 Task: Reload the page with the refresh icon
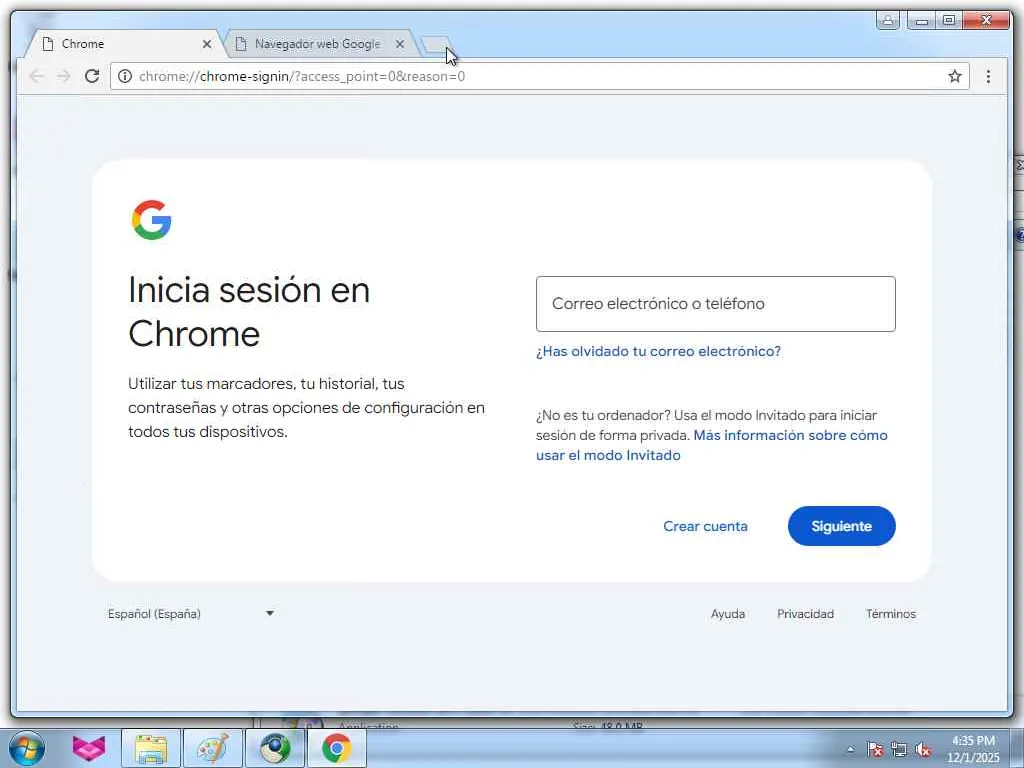coord(92,76)
